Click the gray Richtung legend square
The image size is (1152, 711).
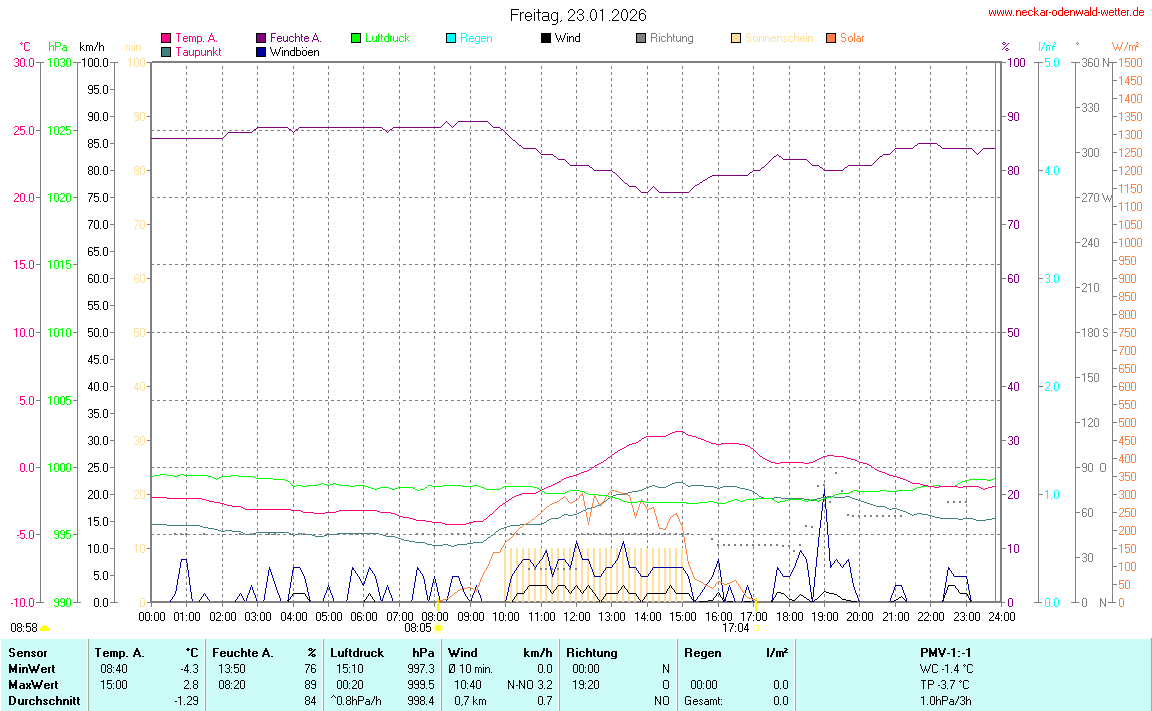(x=641, y=38)
